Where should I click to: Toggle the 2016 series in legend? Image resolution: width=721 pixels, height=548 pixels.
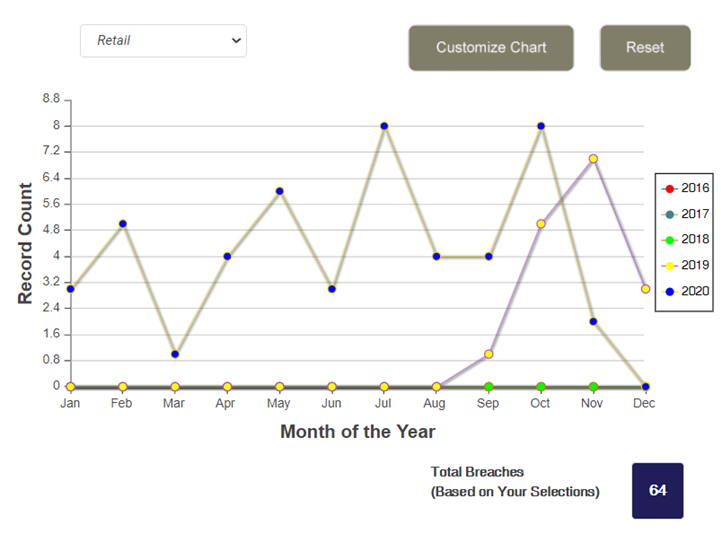tap(686, 188)
